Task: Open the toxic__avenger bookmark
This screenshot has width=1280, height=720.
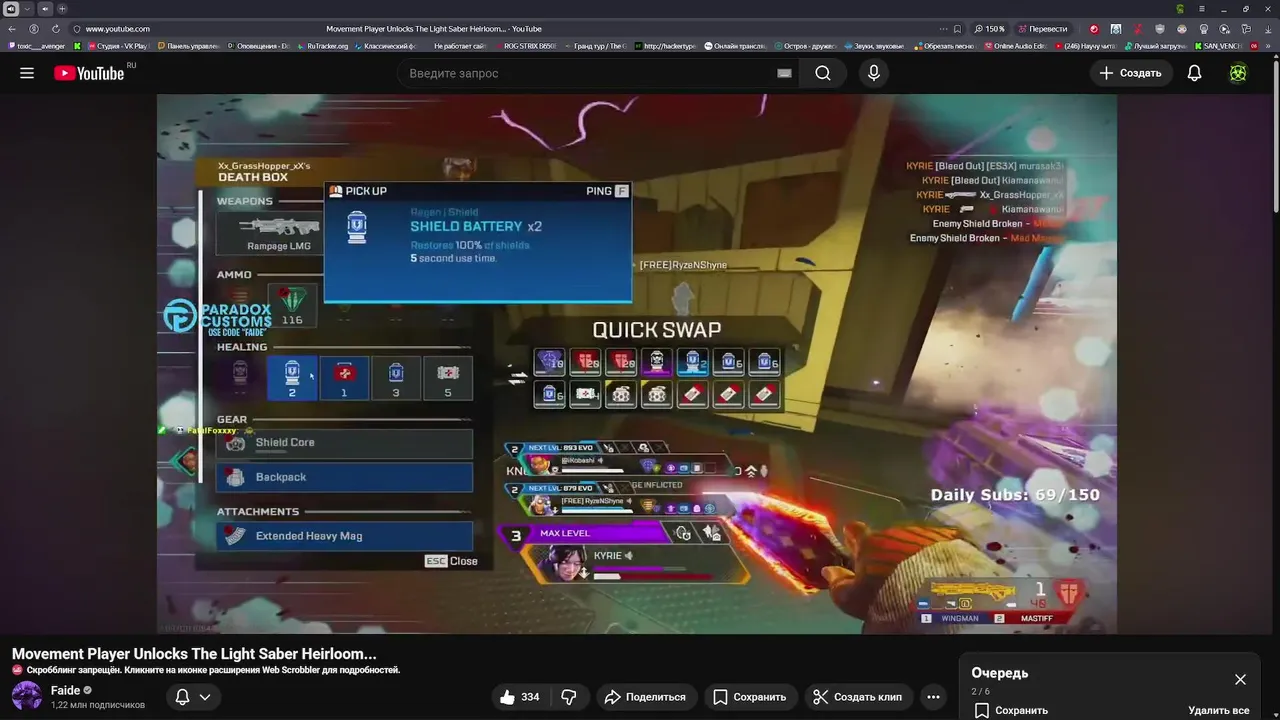Action: 36,46
